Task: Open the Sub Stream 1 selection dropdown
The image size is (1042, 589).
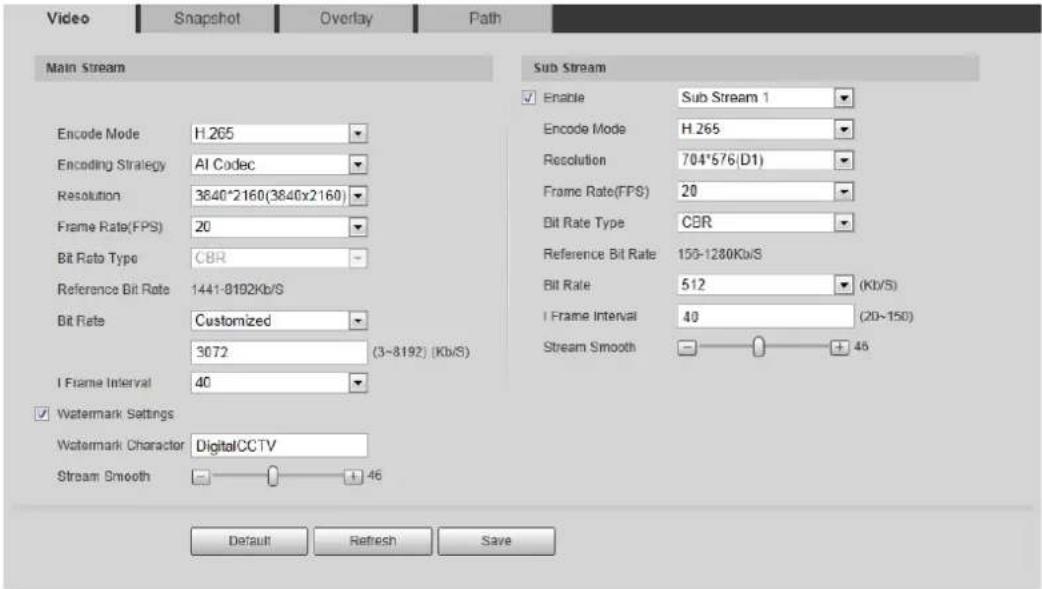Action: tap(766, 98)
